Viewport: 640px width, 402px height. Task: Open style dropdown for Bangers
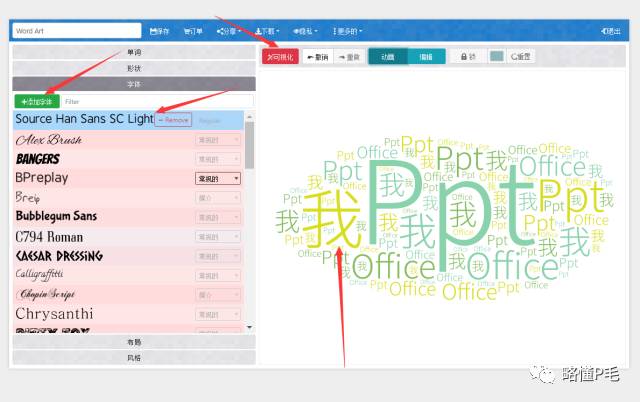click(x=218, y=159)
